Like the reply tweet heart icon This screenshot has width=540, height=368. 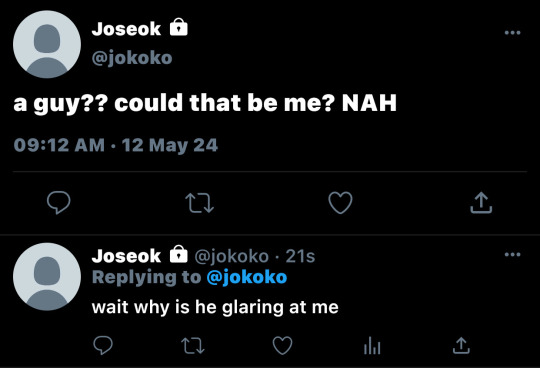click(282, 346)
